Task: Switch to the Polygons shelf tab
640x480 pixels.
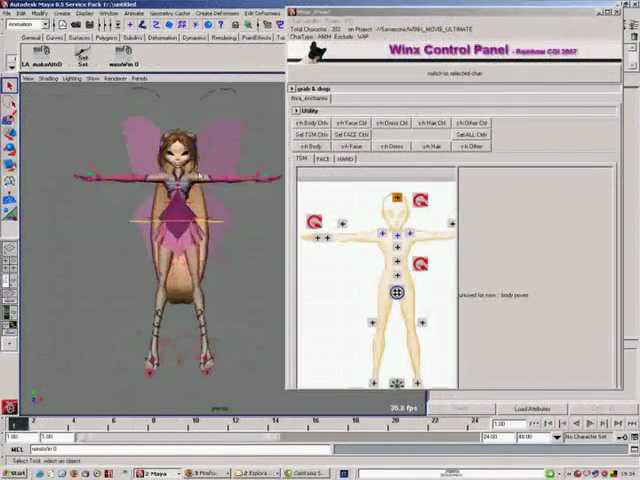Action: (106, 38)
